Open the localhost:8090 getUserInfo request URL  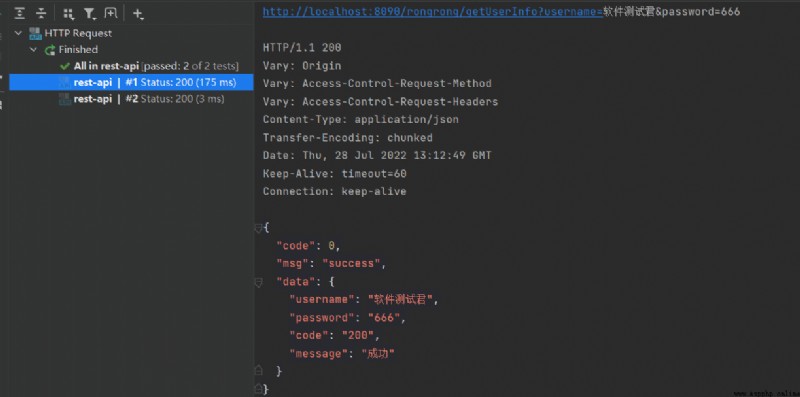click(x=433, y=12)
